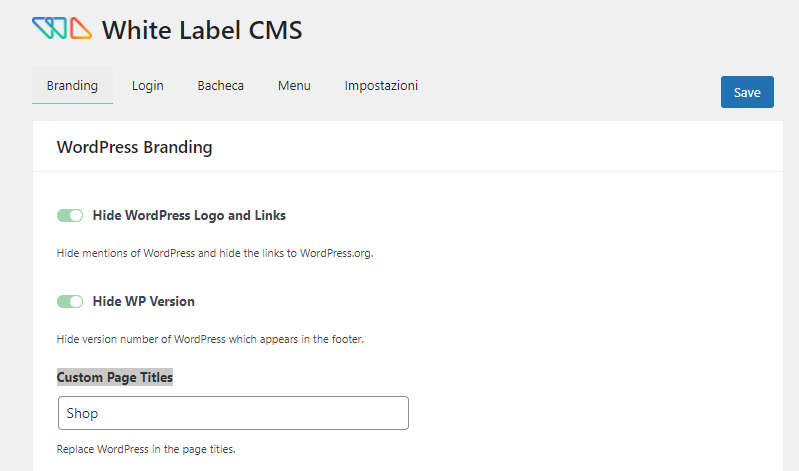Switch to the Branding tab
799x471 pixels.
click(72, 86)
